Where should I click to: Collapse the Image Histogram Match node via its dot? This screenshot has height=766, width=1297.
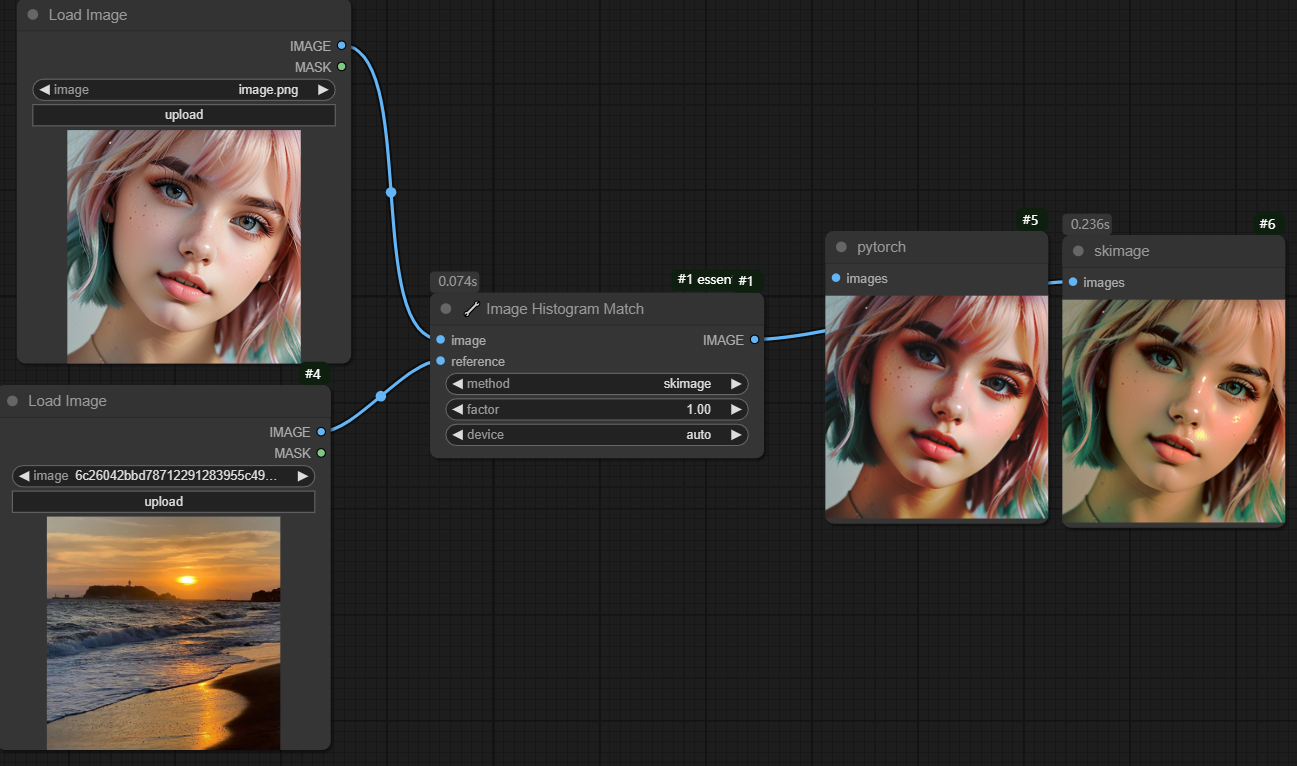point(446,309)
